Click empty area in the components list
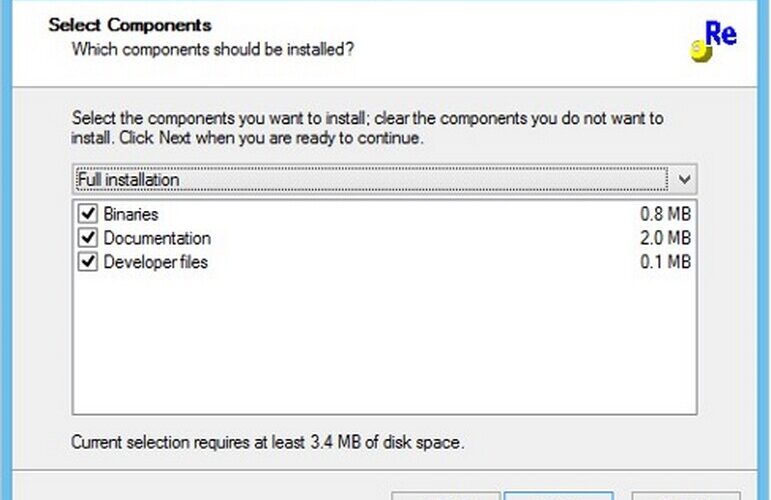Screen dimensions: 771x500 coord(385,344)
